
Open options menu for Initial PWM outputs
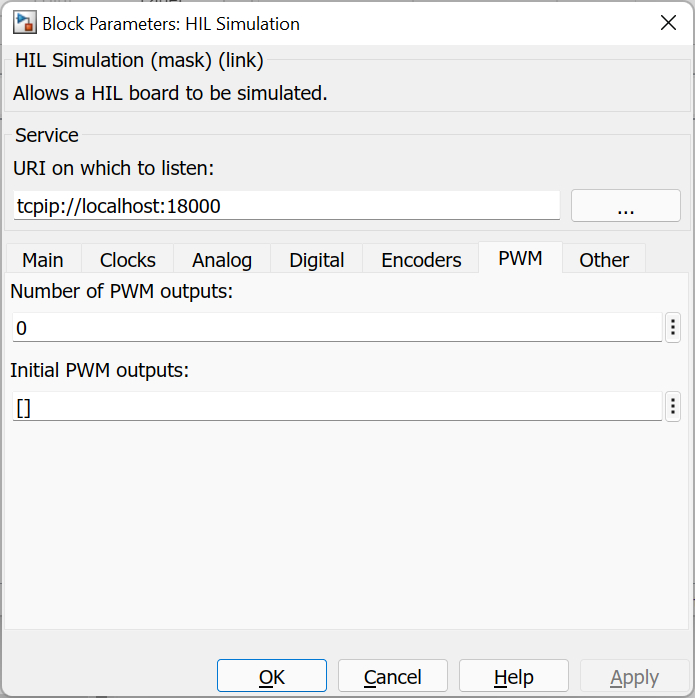[673, 406]
